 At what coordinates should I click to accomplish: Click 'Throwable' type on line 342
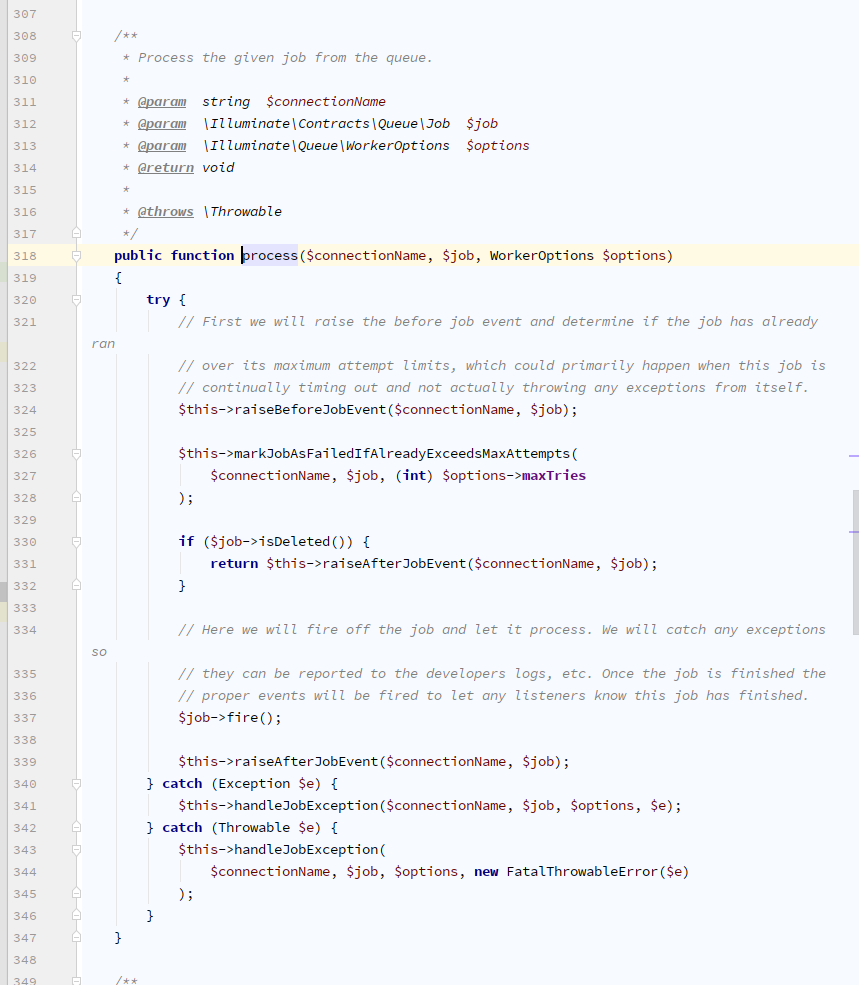(254, 827)
